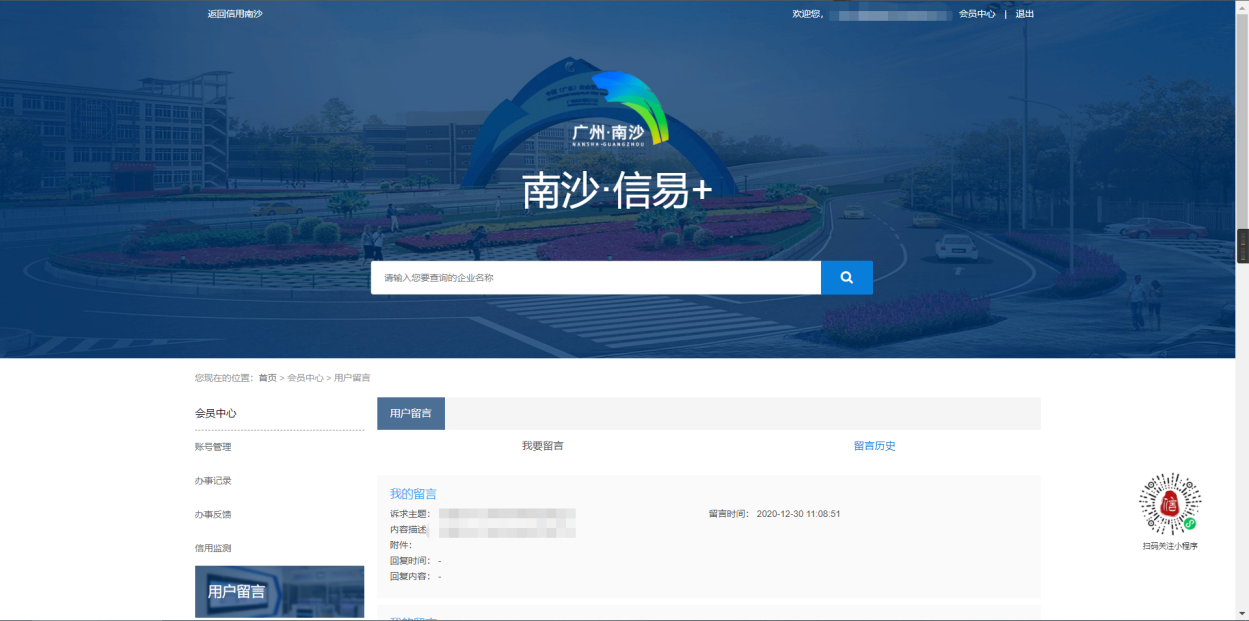This screenshot has width=1249, height=621.
Task: Open 会员中心 in the top bar
Action: coord(977,14)
